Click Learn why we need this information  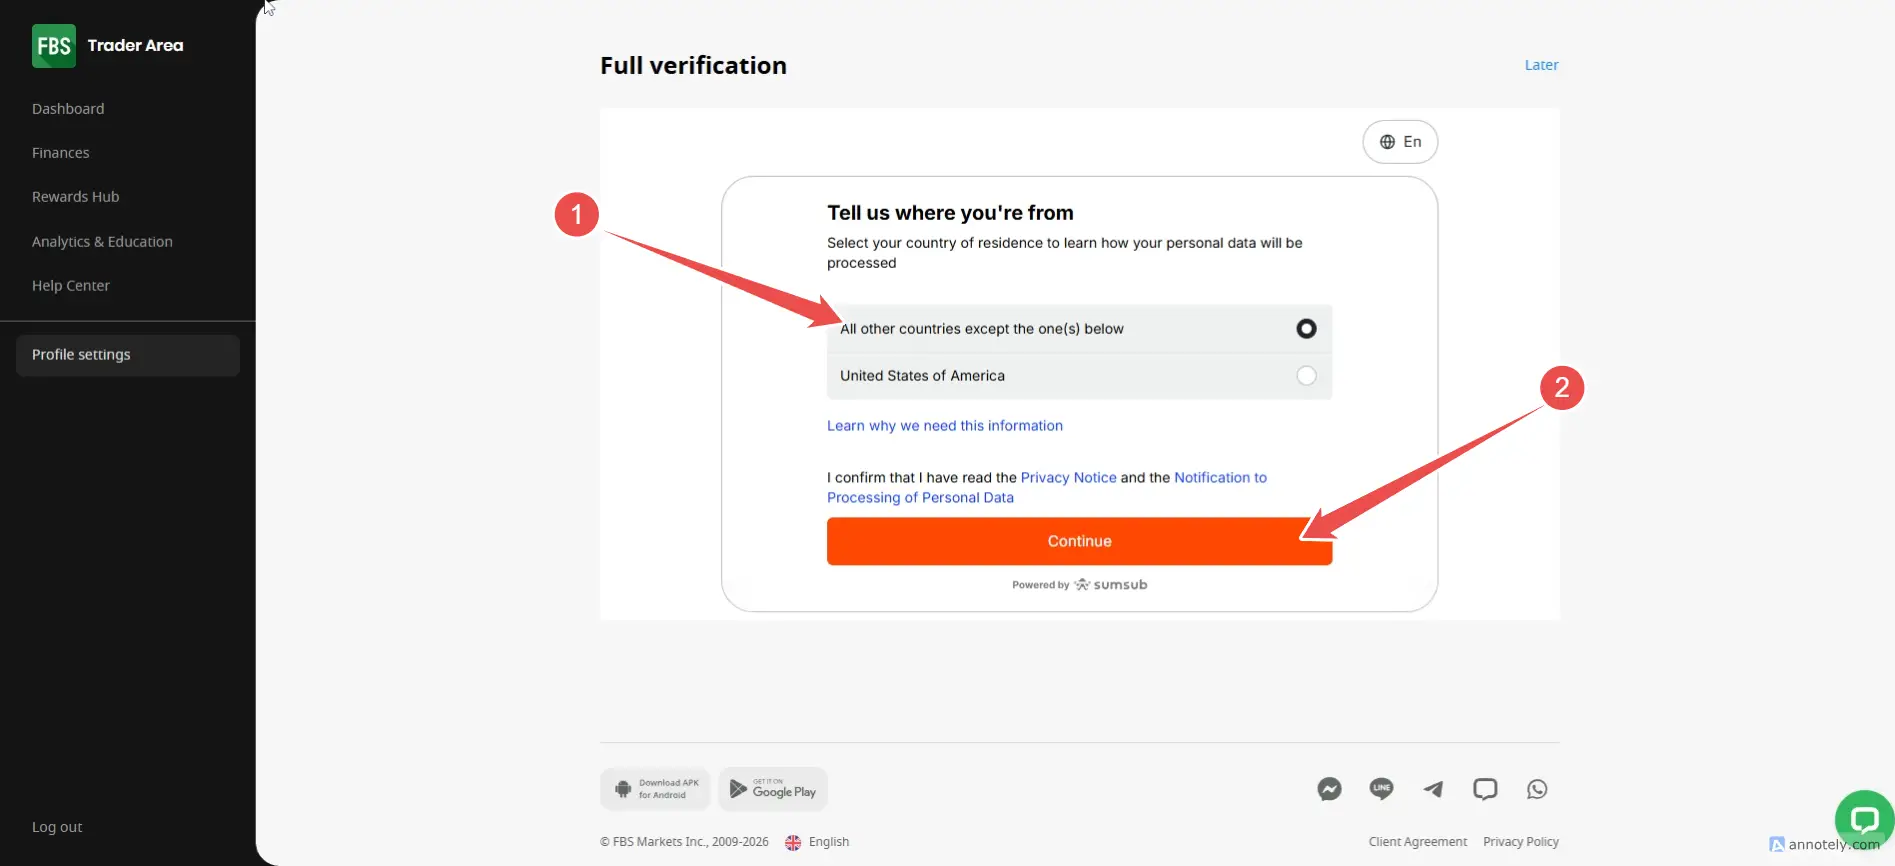tap(944, 426)
